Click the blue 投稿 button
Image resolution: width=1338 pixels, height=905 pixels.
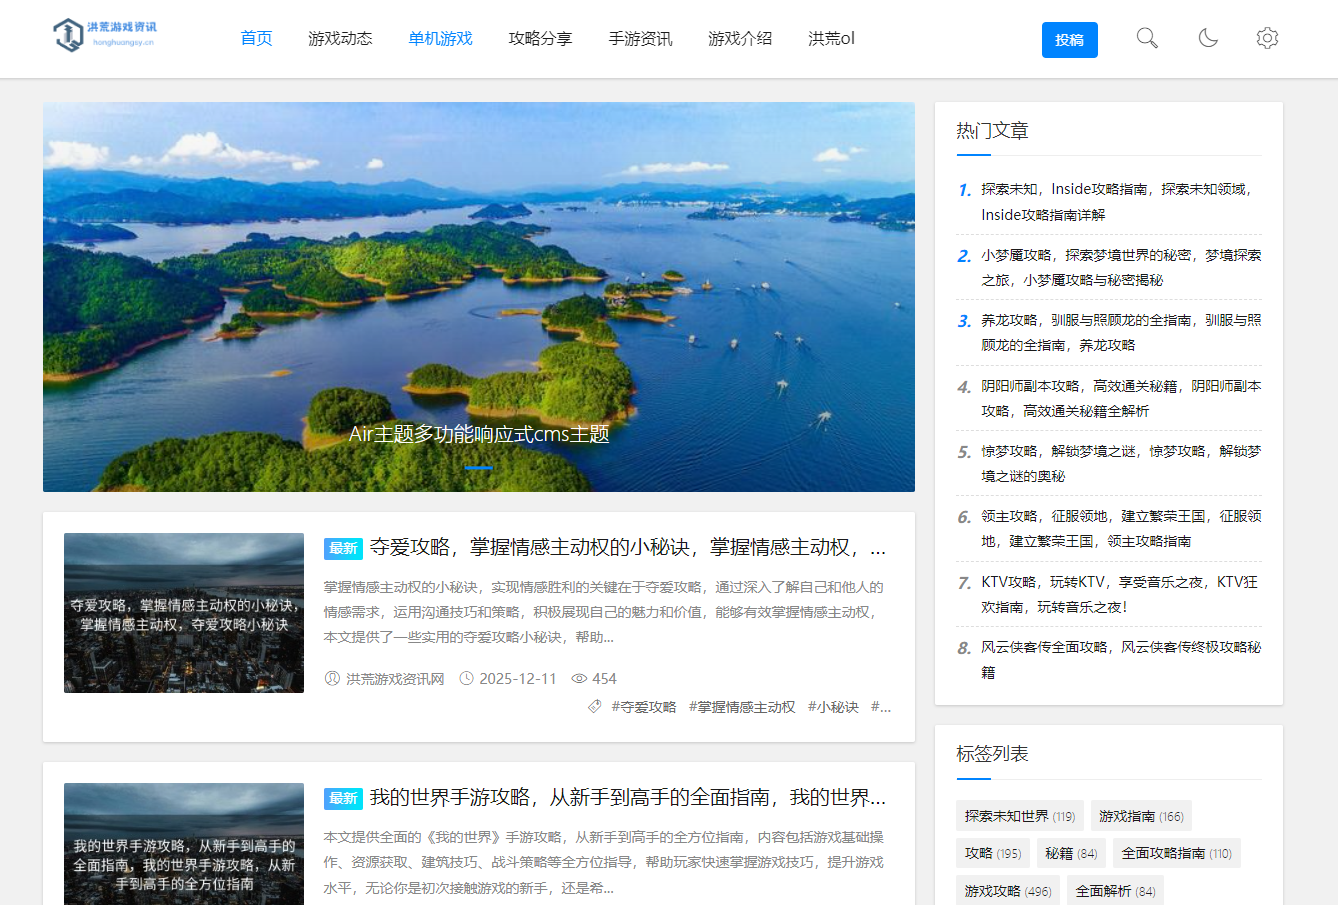1069,40
